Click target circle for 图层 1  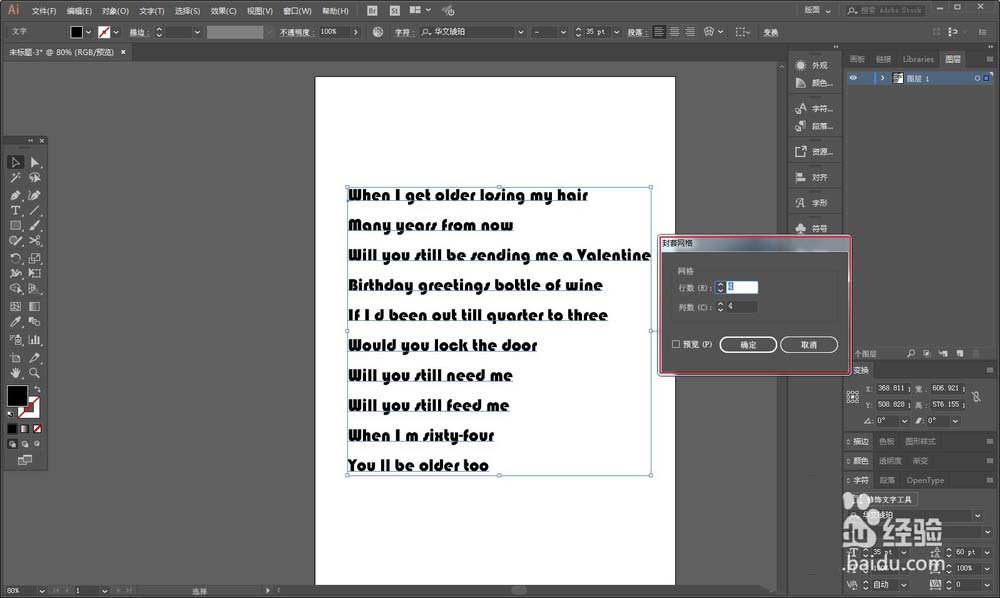[x=977, y=78]
